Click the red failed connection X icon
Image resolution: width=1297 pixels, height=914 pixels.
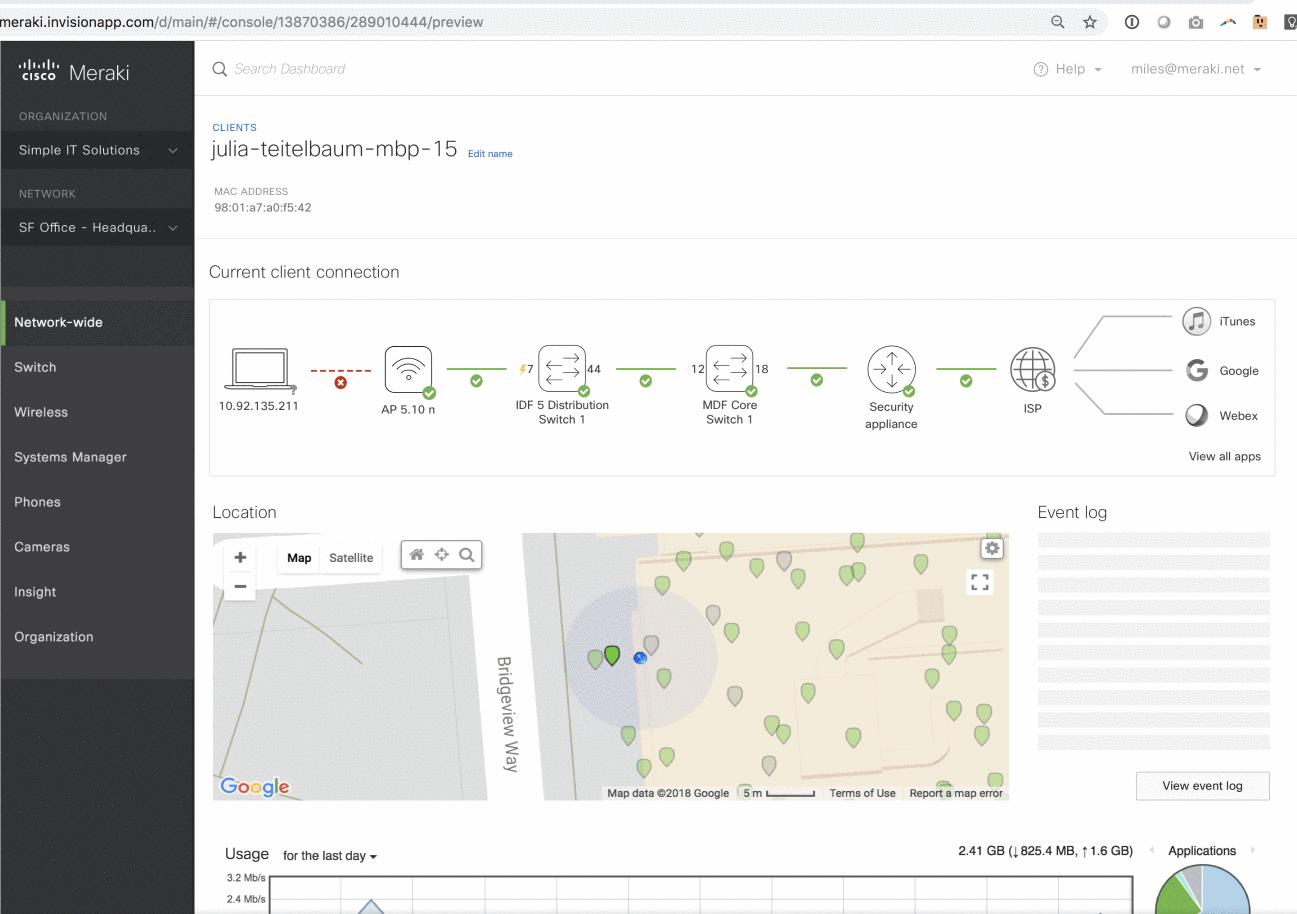click(340, 383)
